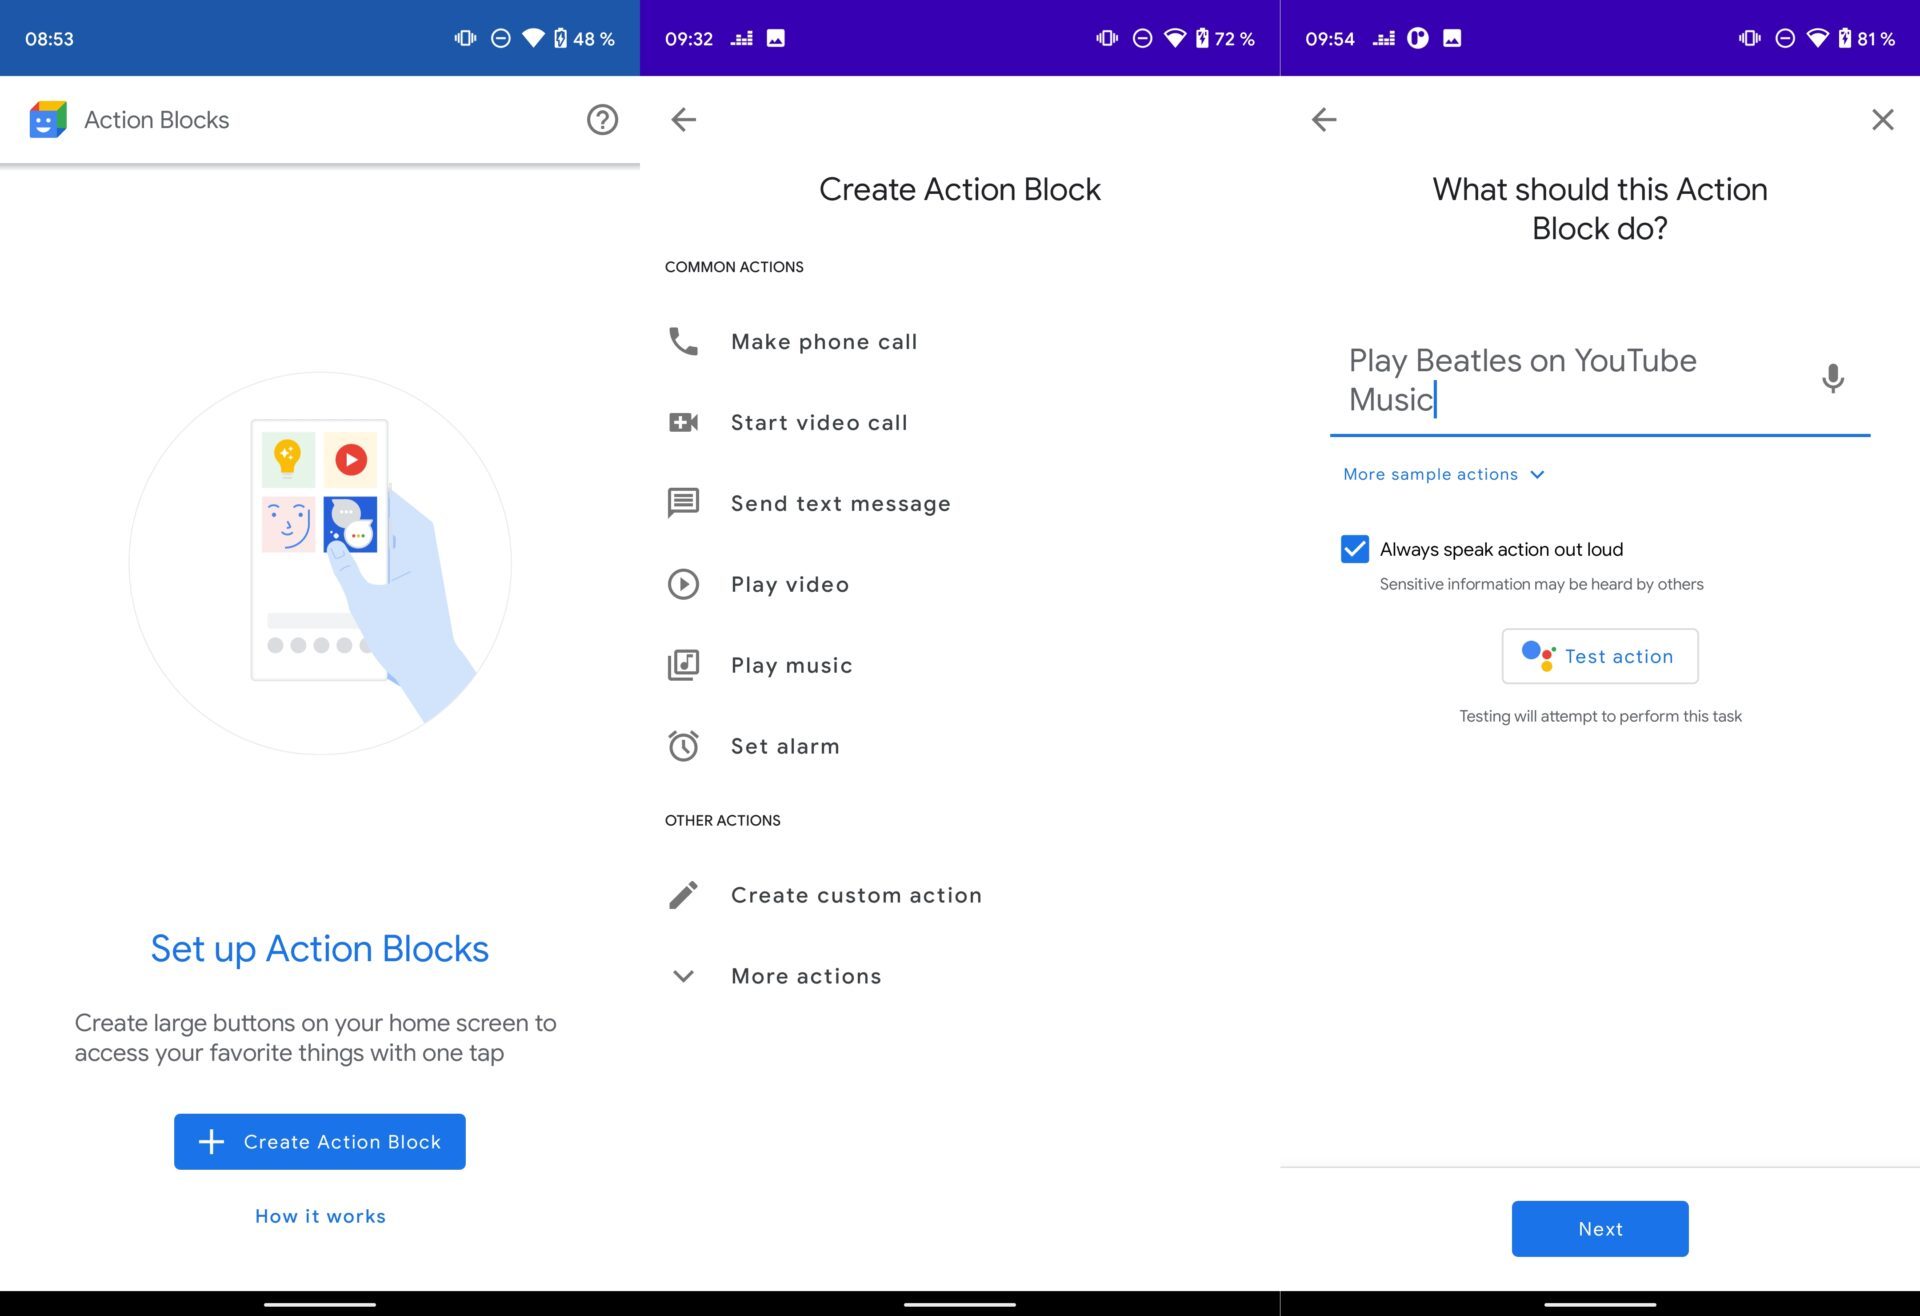Click the More sample actions link text
The height and width of the screenshot is (1316, 1920).
pyautogui.click(x=1430, y=474)
